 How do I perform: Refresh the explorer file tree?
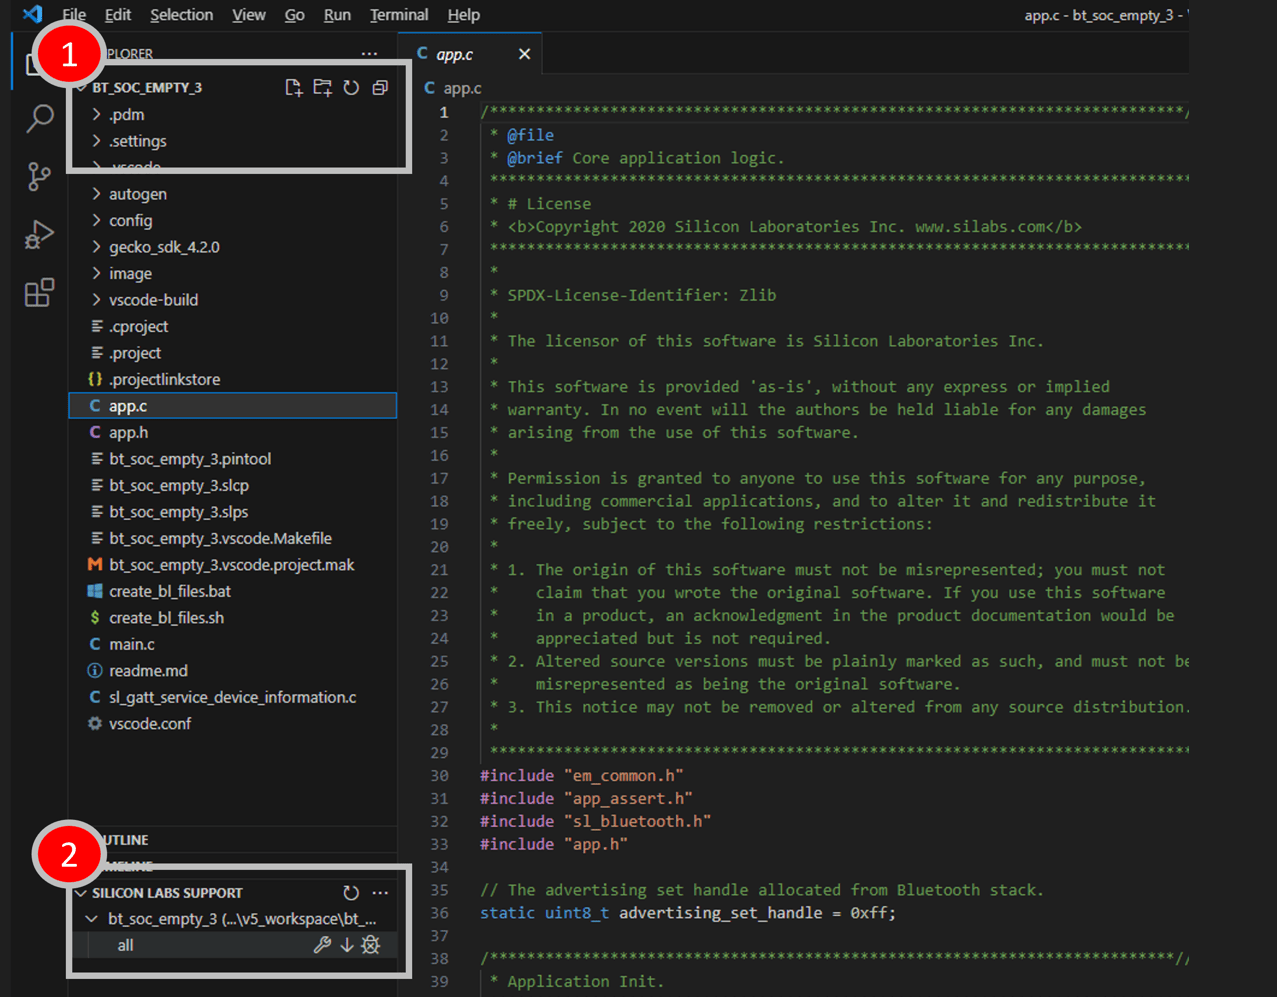[x=351, y=88]
